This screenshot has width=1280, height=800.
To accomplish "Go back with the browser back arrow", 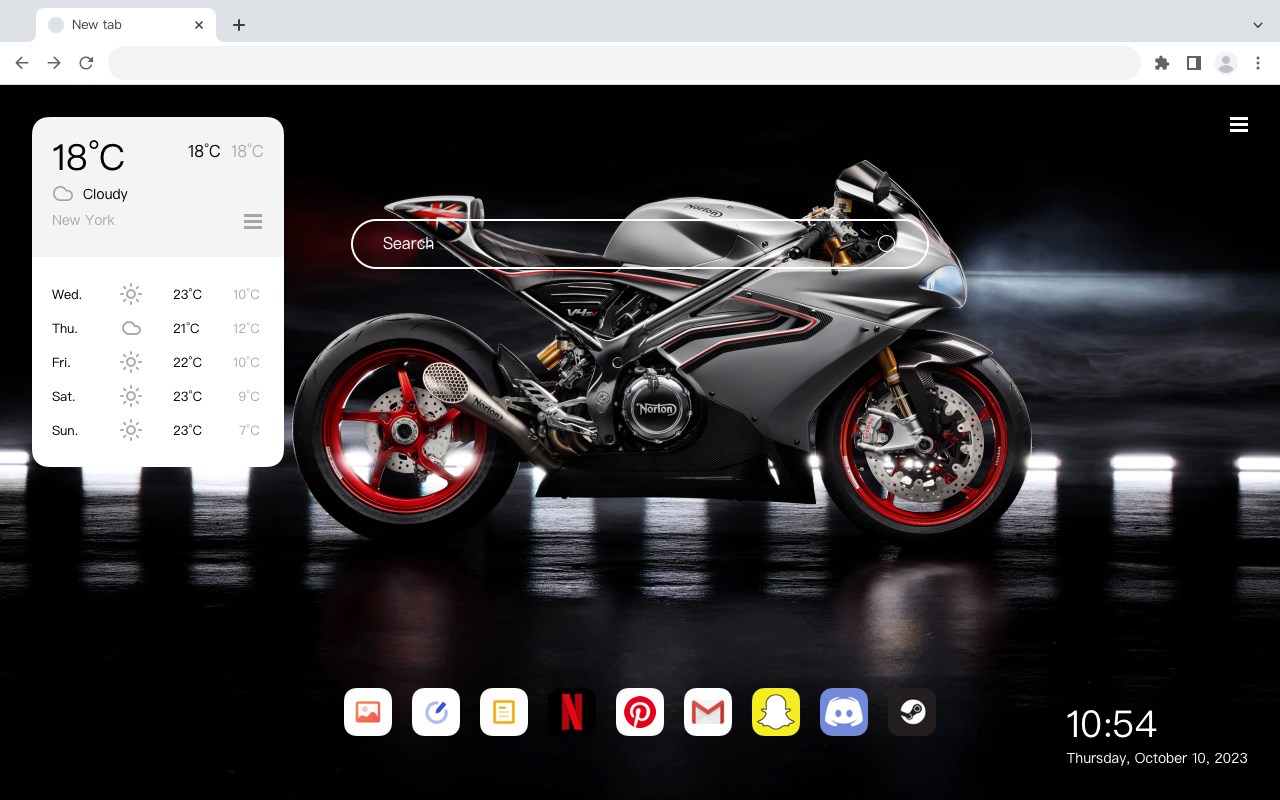I will click(x=22, y=63).
